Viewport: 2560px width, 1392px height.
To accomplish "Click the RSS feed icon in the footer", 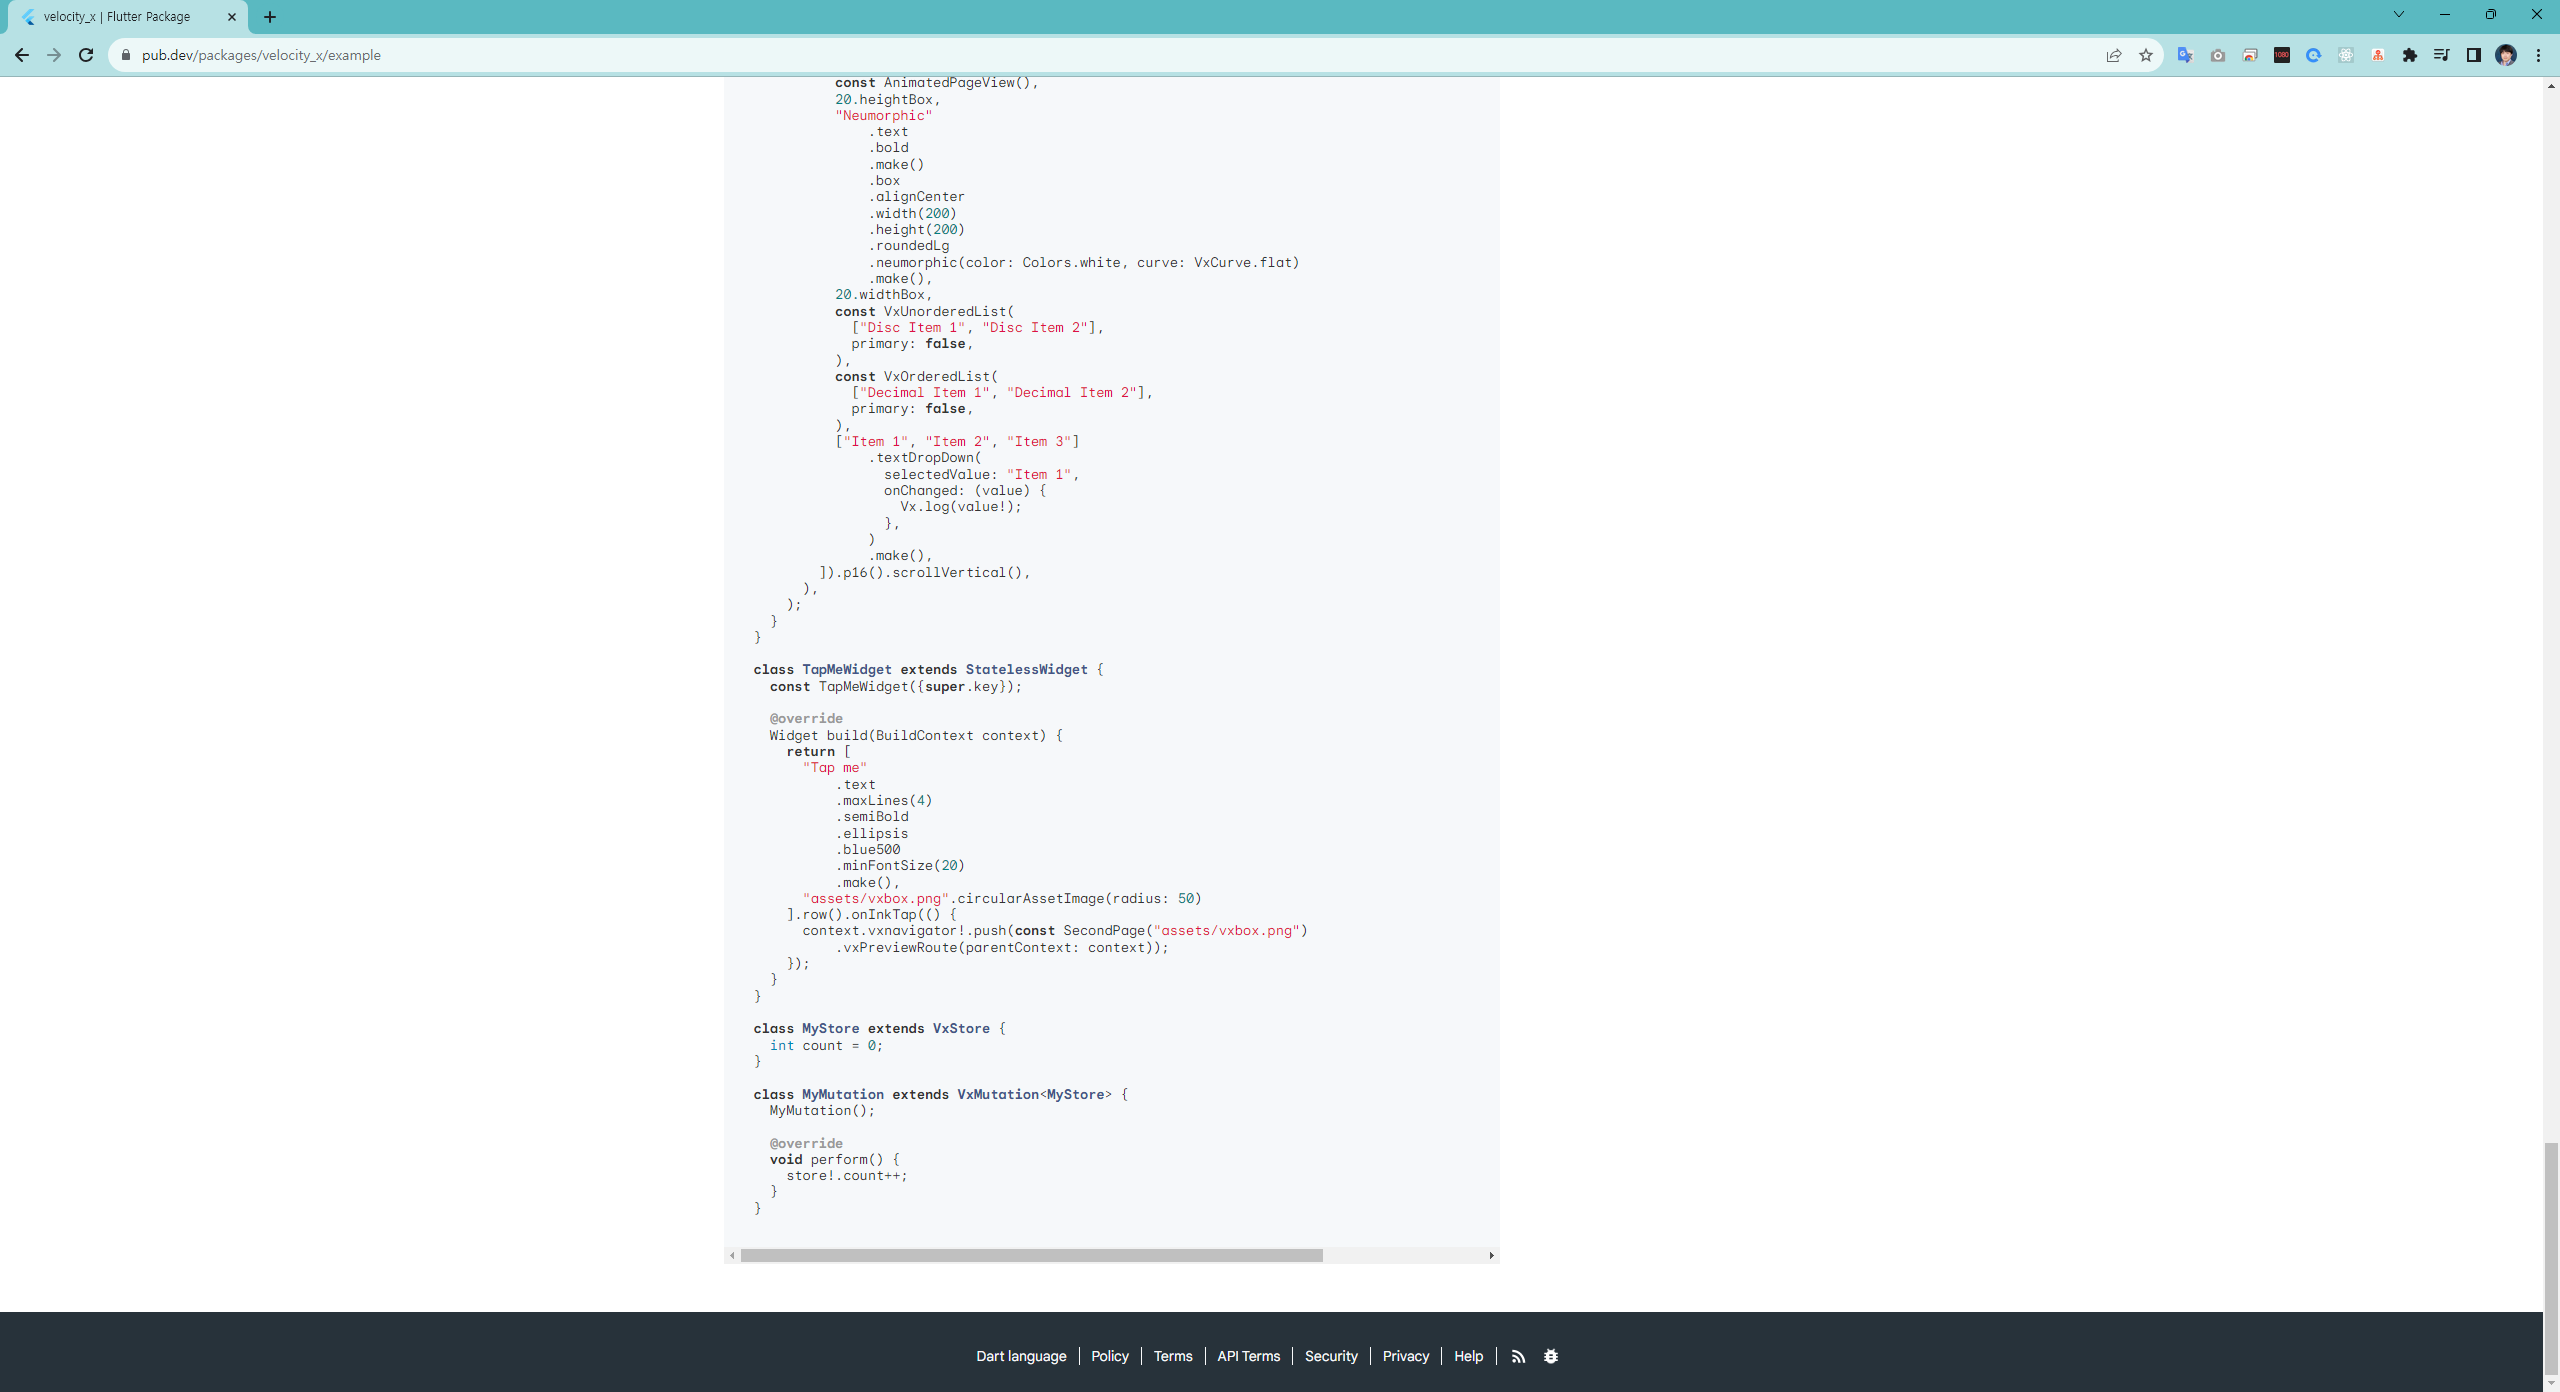I will point(1518,1356).
